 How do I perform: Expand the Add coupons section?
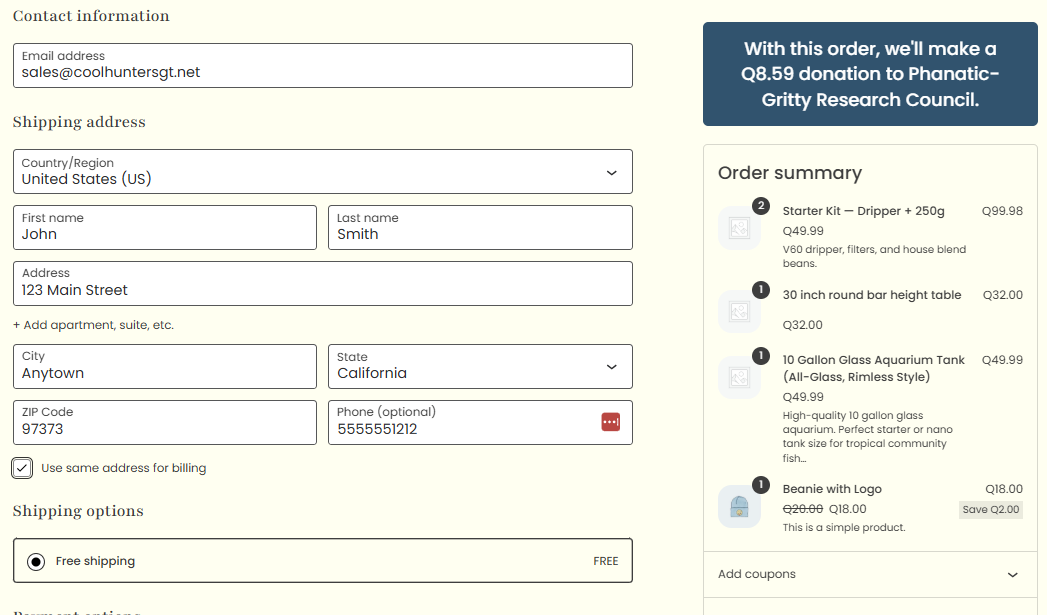[869, 574]
